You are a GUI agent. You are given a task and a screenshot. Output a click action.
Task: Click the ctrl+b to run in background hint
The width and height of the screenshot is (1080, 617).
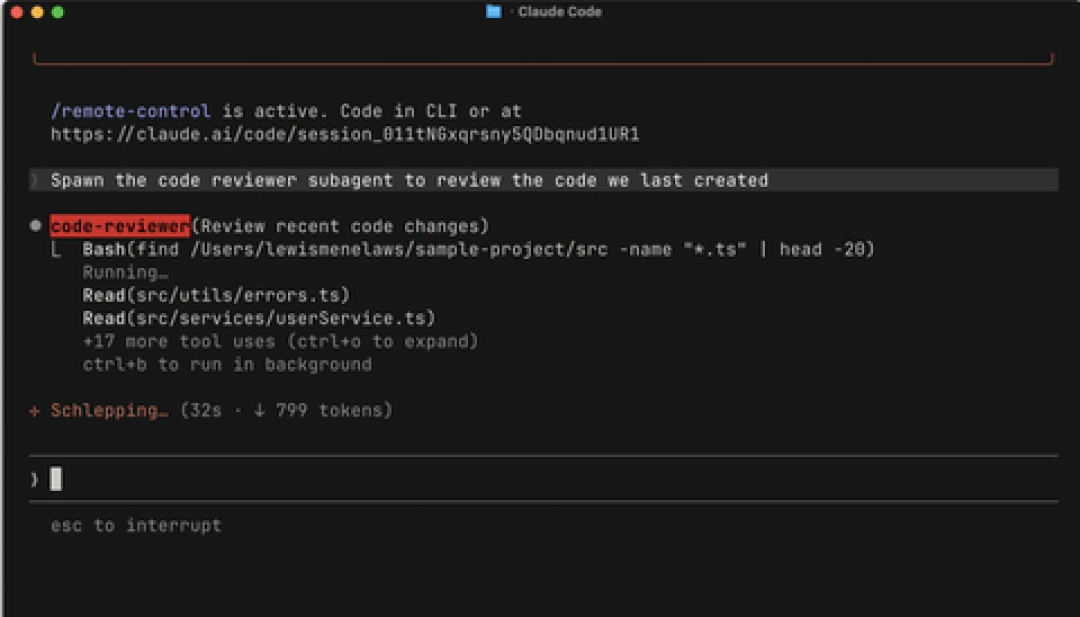point(227,364)
